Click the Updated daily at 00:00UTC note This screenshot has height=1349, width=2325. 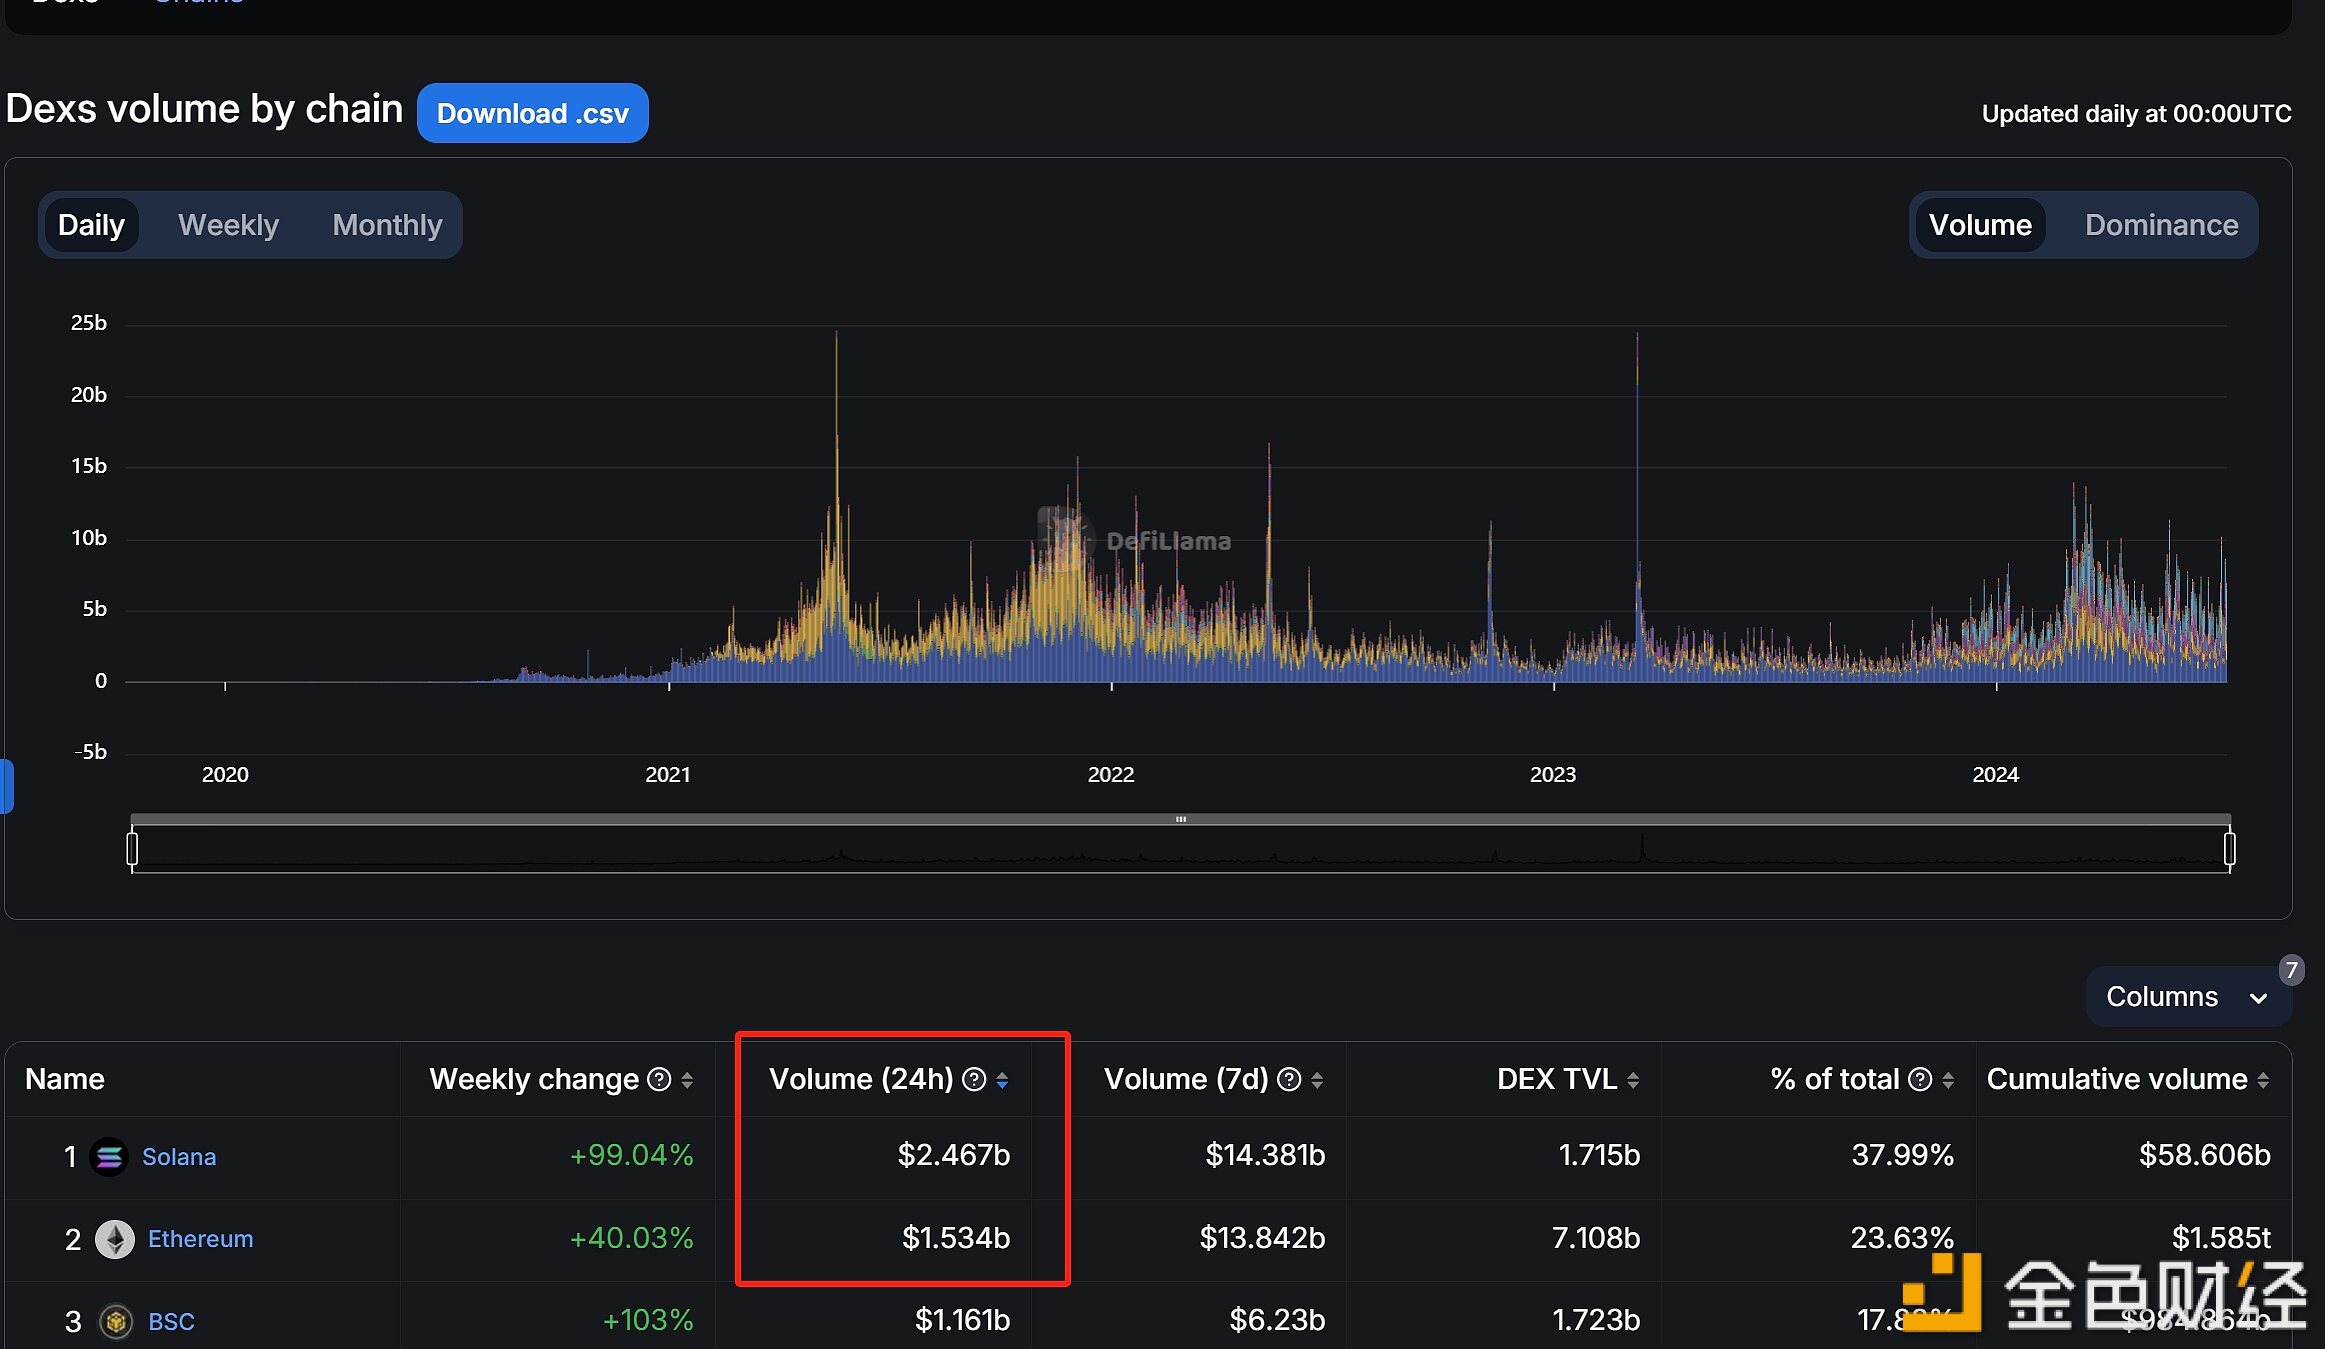point(2136,113)
